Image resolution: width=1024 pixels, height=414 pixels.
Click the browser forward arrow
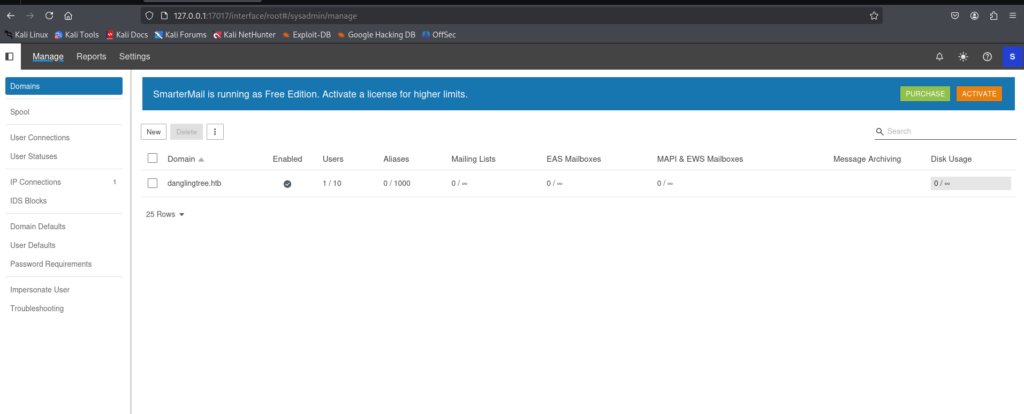(29, 16)
